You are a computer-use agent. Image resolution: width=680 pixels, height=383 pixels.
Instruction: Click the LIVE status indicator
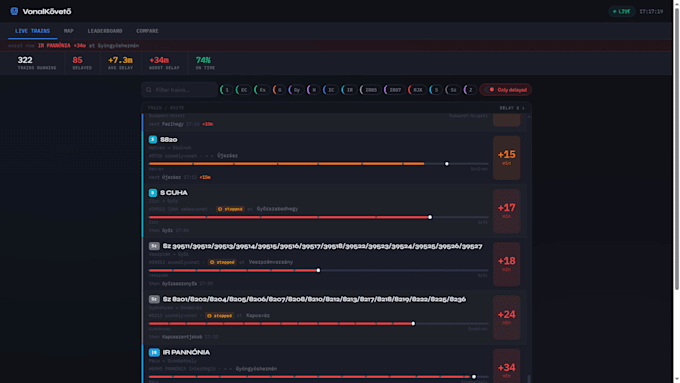click(x=621, y=11)
